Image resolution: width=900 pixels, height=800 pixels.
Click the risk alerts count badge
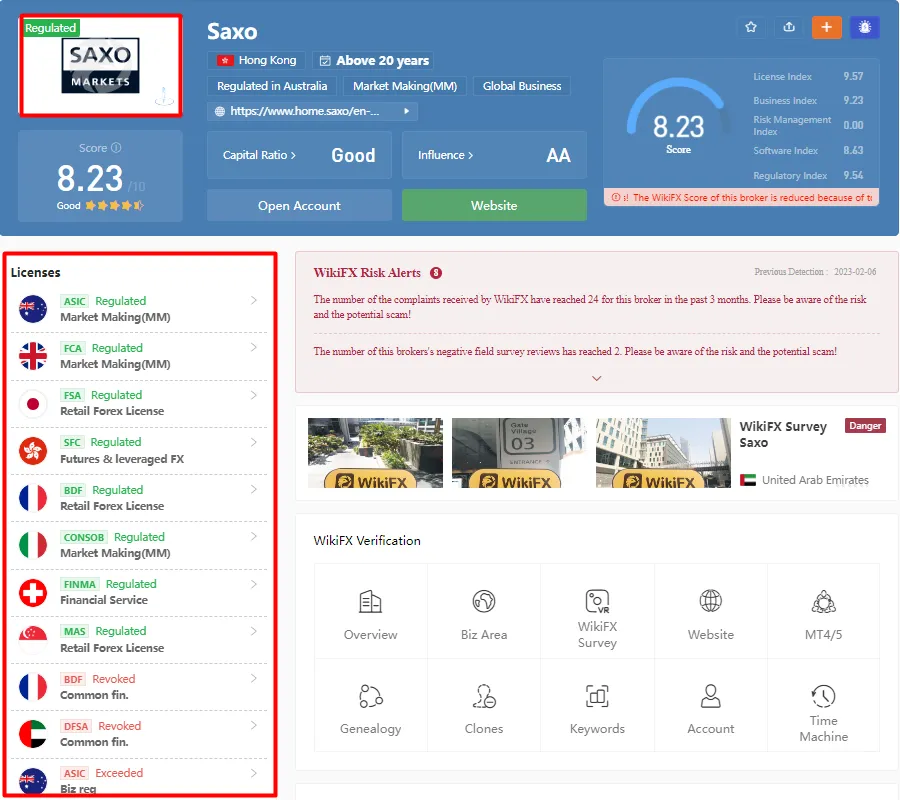pyautogui.click(x=436, y=273)
